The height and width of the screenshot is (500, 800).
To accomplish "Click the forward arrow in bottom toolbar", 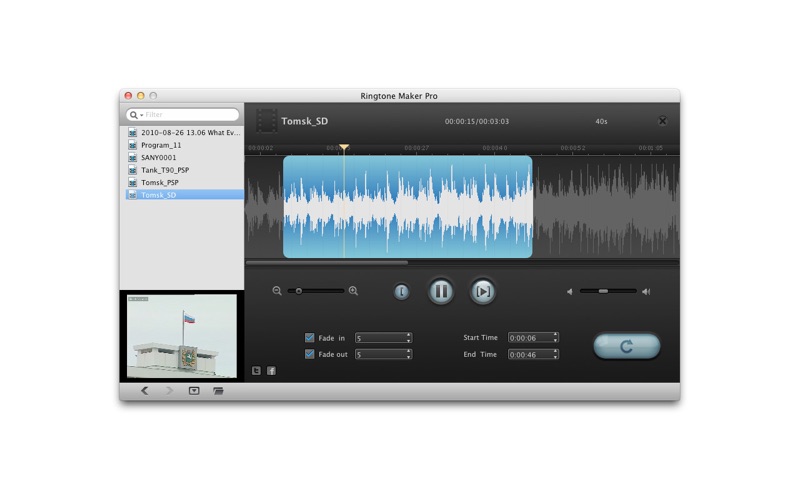I will tap(169, 391).
